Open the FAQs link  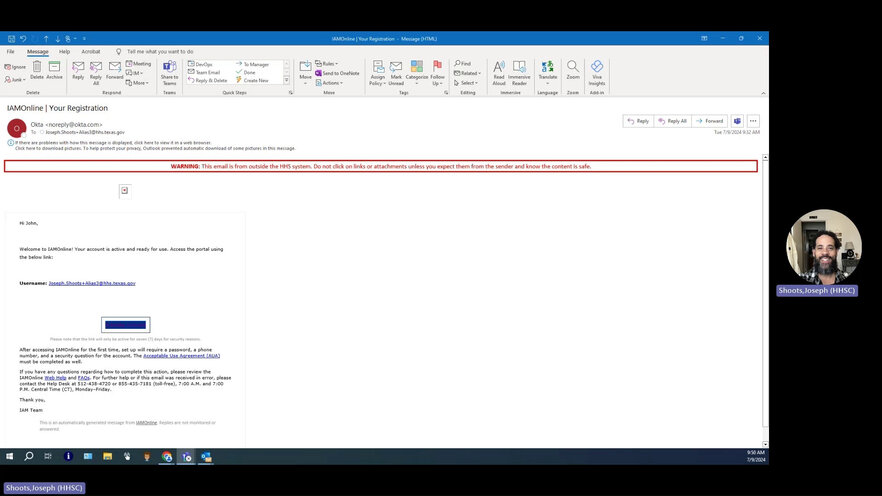pyautogui.click(x=84, y=378)
